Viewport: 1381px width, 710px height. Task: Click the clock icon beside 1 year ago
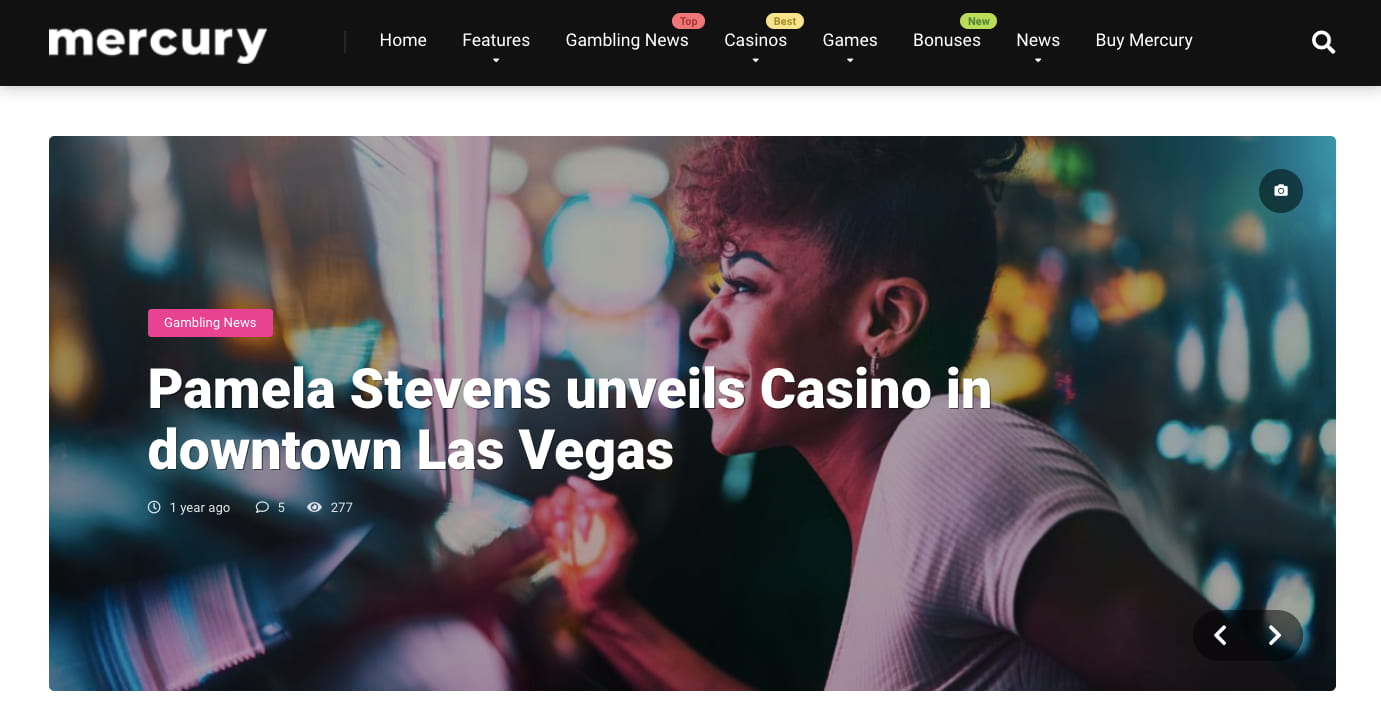(154, 507)
